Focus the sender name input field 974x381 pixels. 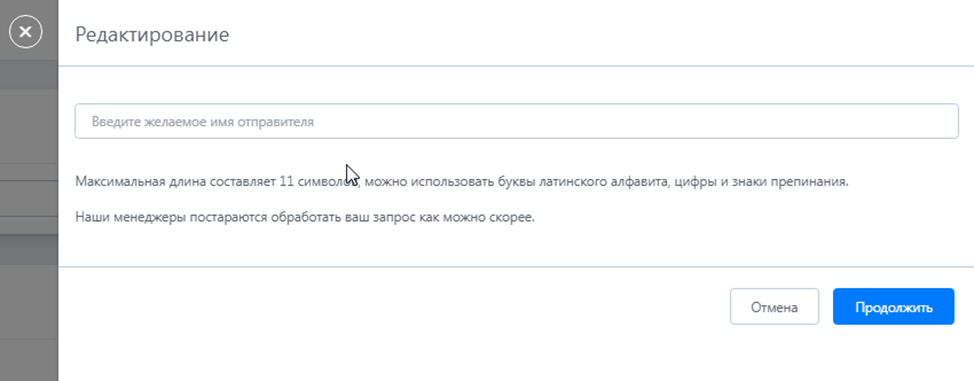tap(516, 121)
